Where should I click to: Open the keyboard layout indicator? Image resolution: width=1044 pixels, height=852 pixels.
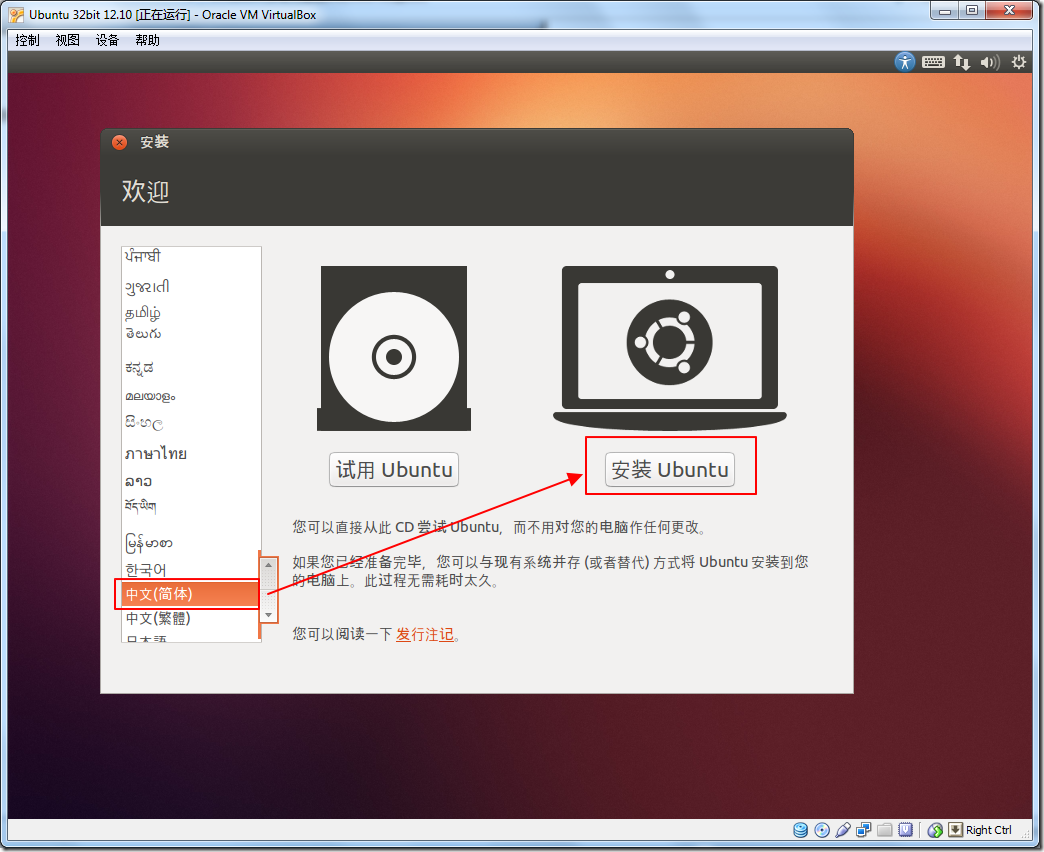[933, 62]
